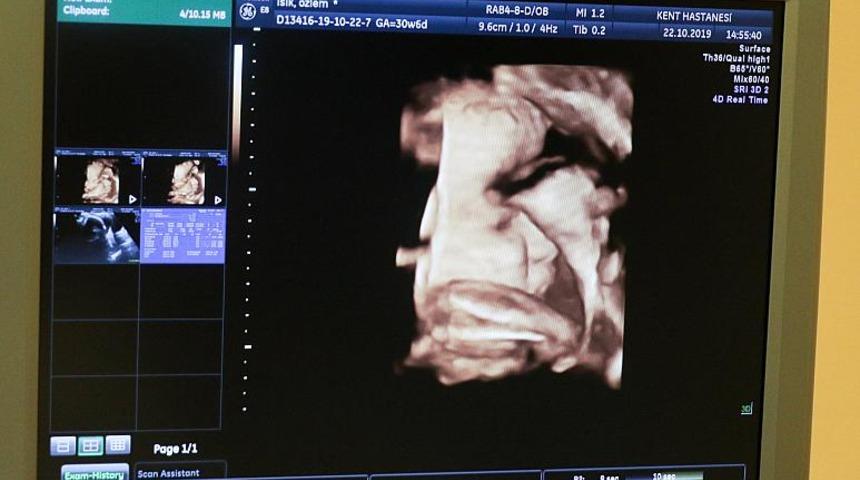Choose the dense grid clipboard layout icon
The image size is (860, 480).
pos(118,445)
